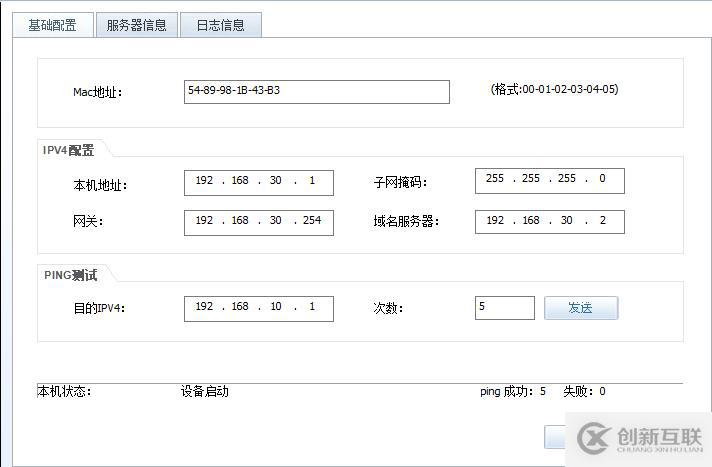Click the 本机状态 label

[x=64, y=391]
